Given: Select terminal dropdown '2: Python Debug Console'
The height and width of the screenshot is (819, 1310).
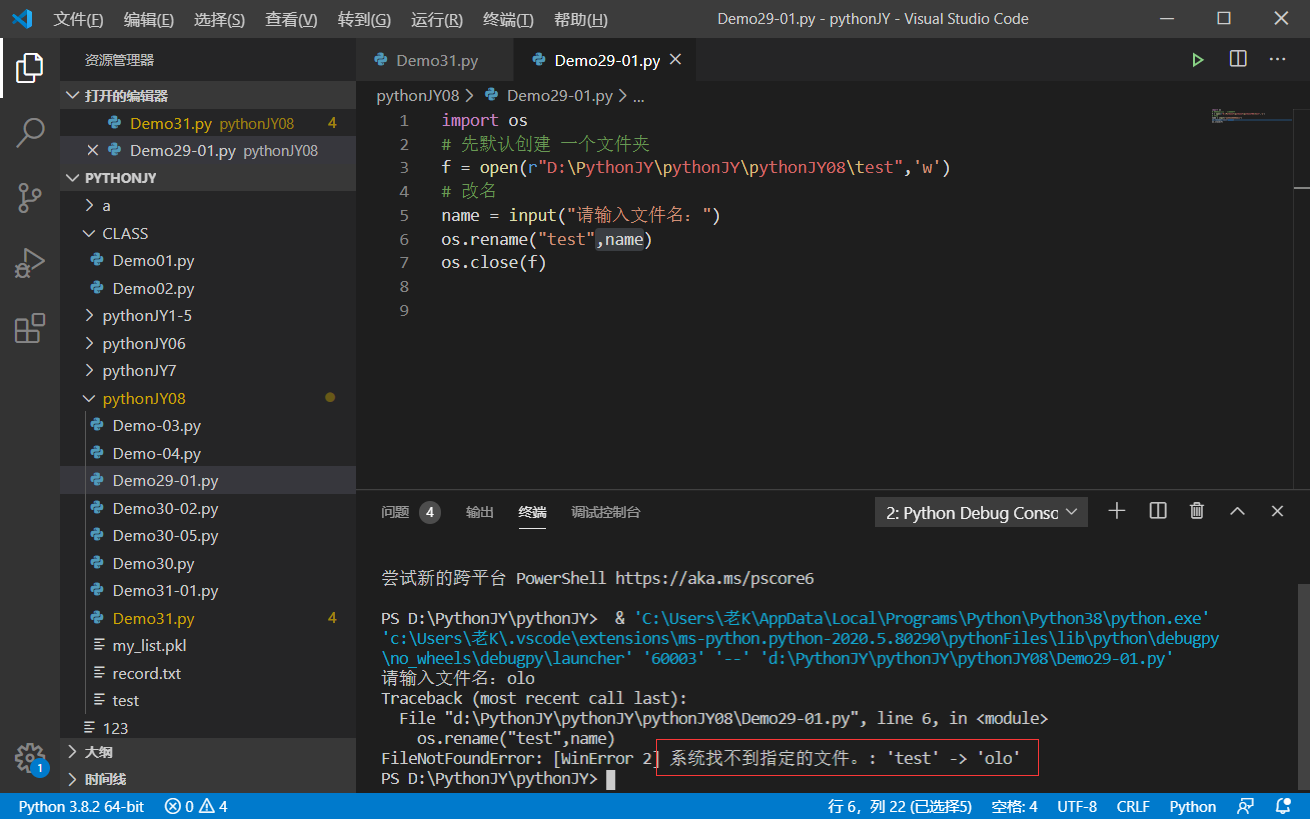Looking at the screenshot, I should click(981, 512).
